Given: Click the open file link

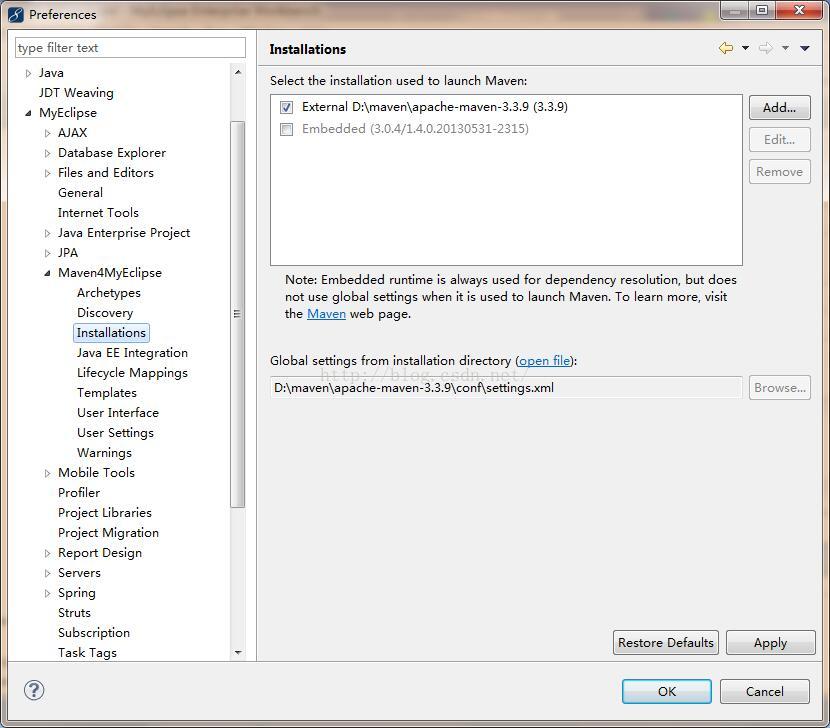Looking at the screenshot, I should pyautogui.click(x=545, y=361).
